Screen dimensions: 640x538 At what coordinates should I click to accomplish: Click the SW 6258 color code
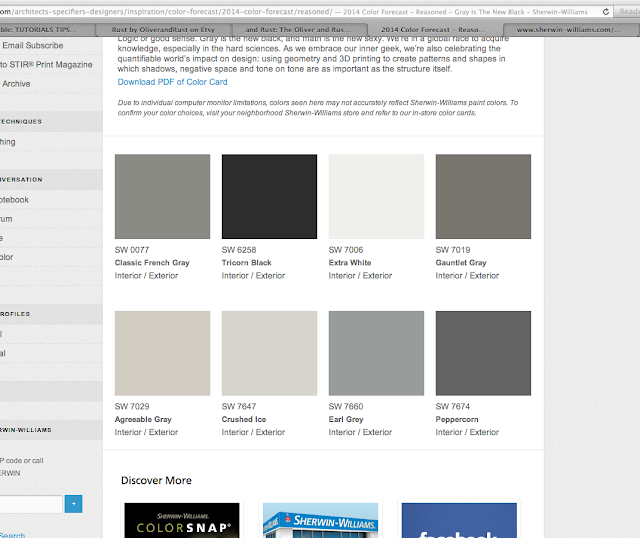[x=239, y=250]
